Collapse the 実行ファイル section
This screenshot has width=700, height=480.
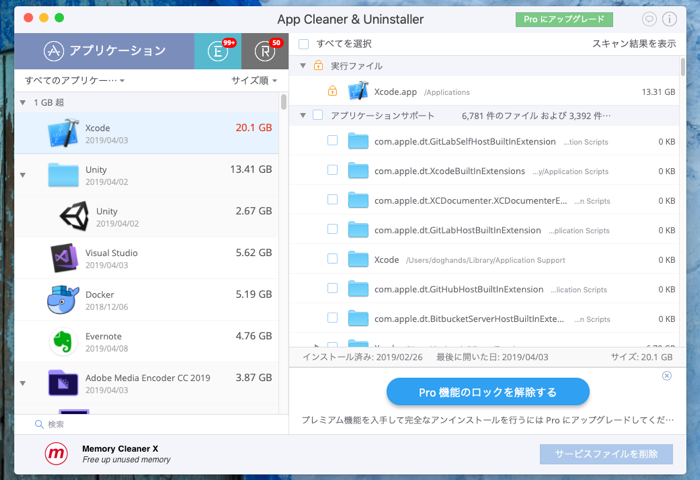(303, 66)
